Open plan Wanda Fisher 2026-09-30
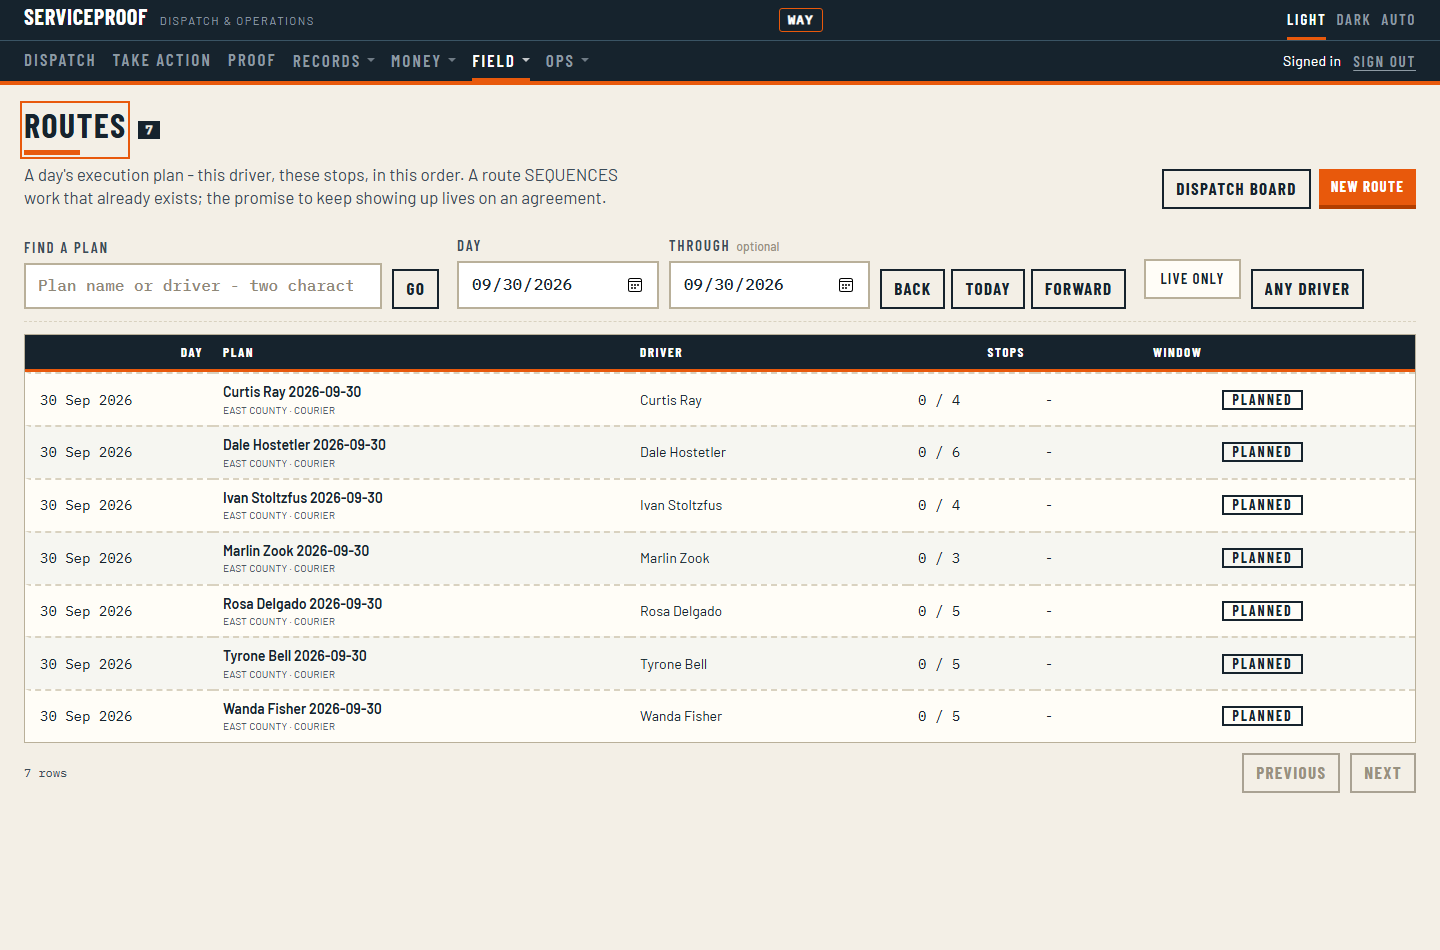1440x950 pixels. click(x=302, y=709)
